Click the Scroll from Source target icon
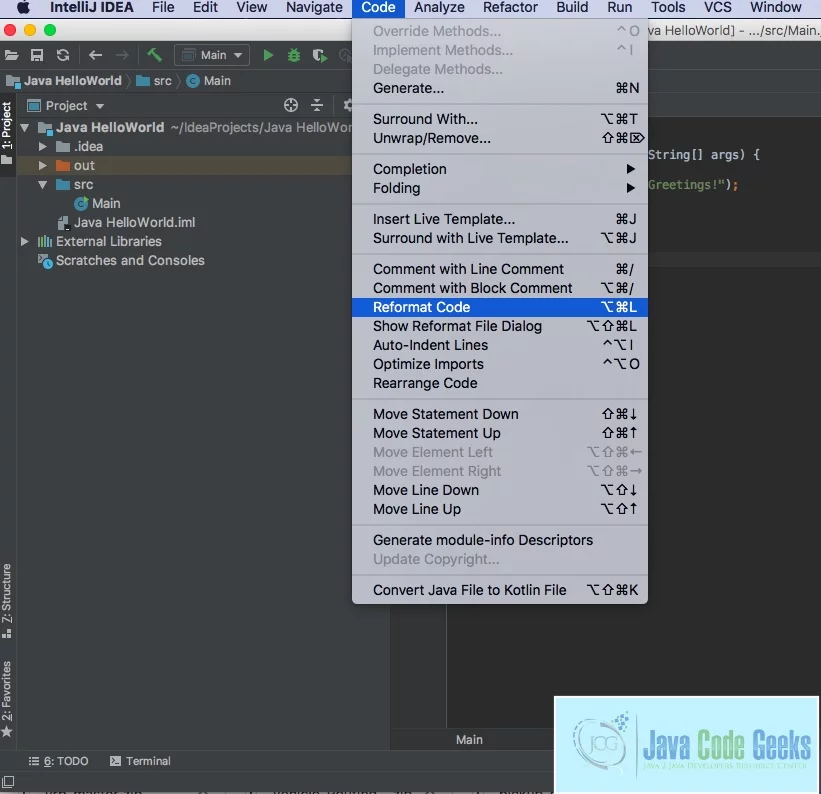 [x=291, y=105]
